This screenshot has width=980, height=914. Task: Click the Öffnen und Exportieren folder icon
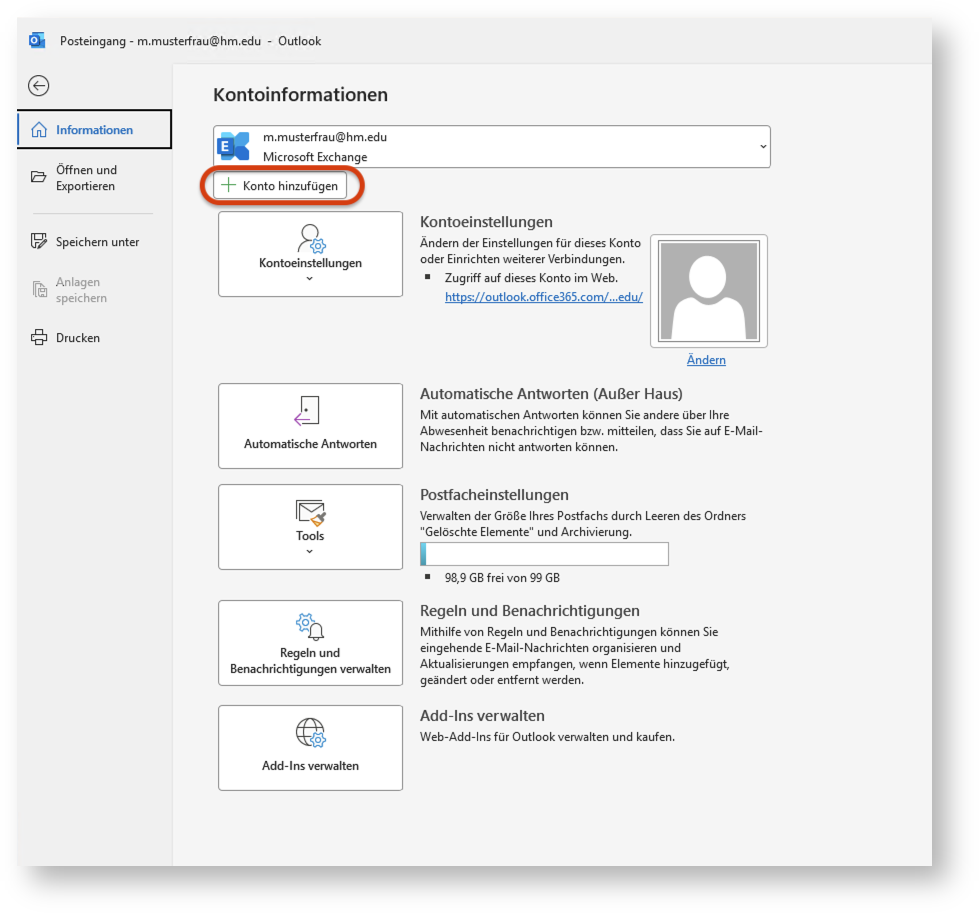pos(39,177)
